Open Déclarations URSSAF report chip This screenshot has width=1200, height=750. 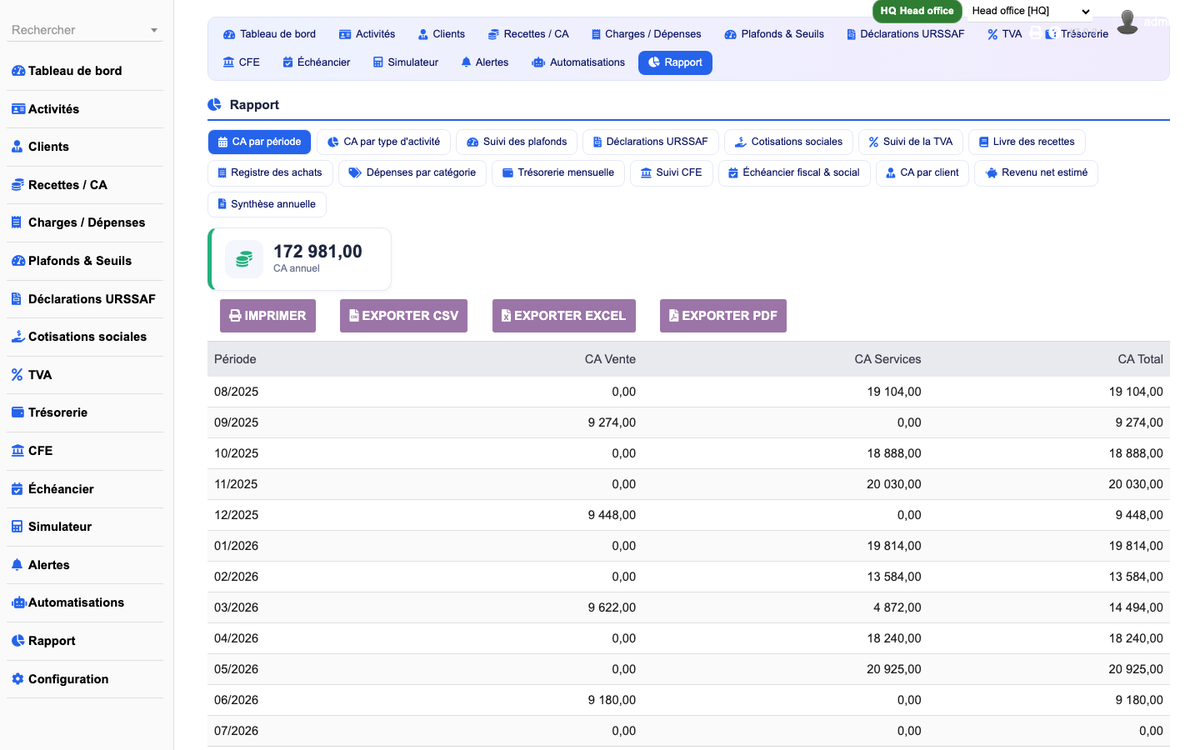(650, 142)
